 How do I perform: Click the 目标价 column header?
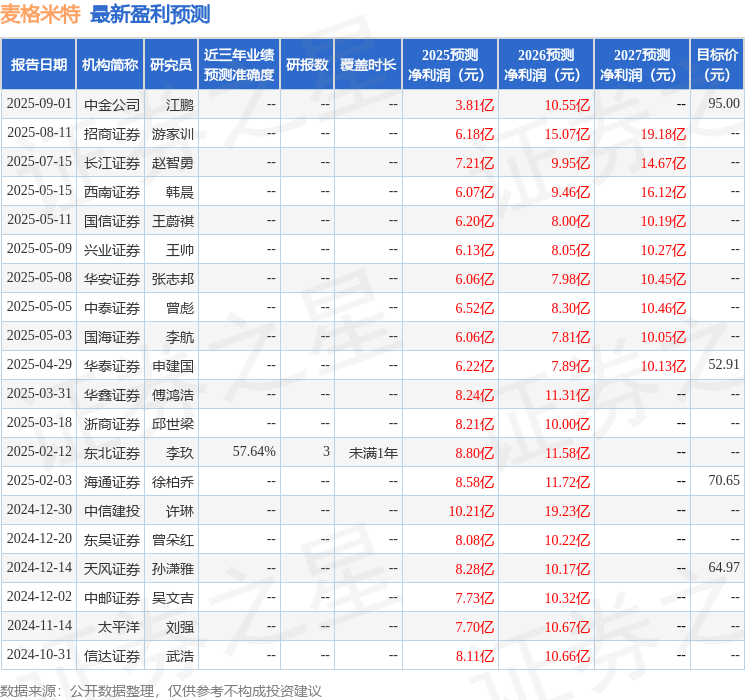coord(716,65)
